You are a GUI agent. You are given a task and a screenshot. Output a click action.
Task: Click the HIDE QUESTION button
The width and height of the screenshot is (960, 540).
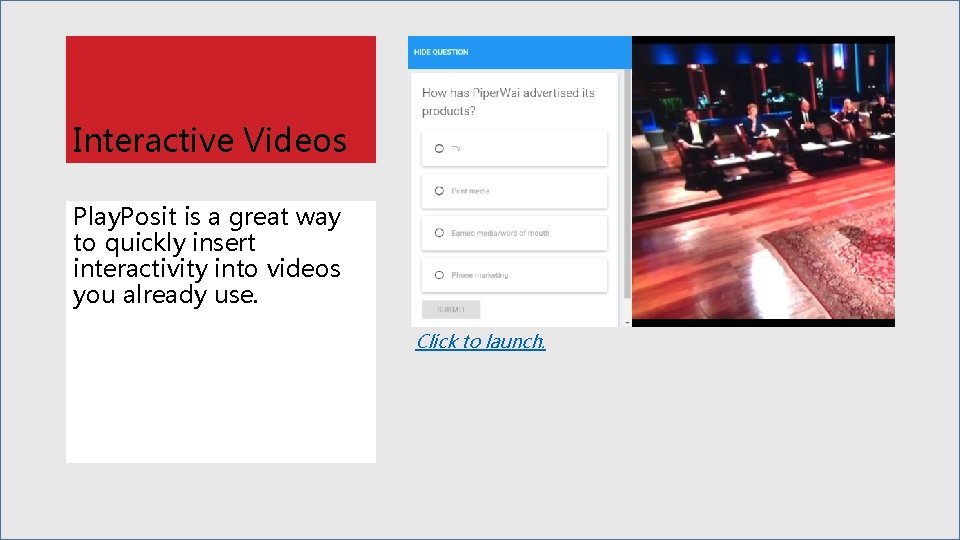[441, 52]
